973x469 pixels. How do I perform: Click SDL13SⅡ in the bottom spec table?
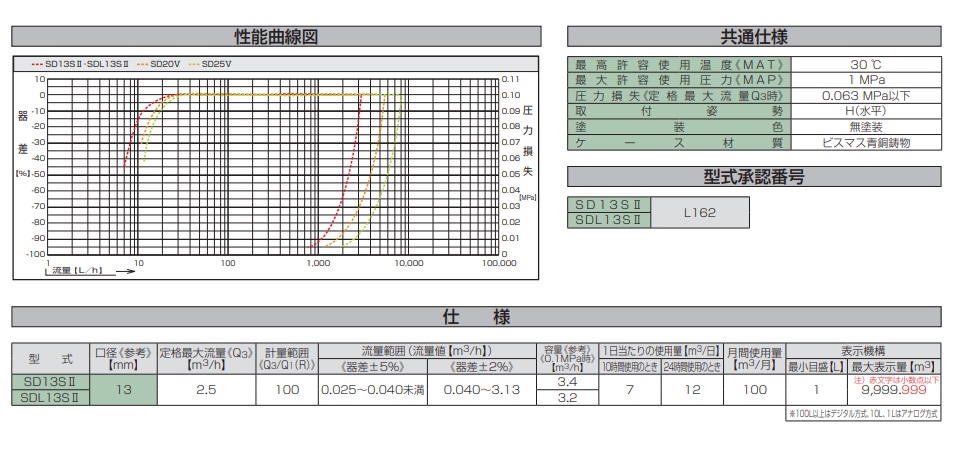[50, 398]
